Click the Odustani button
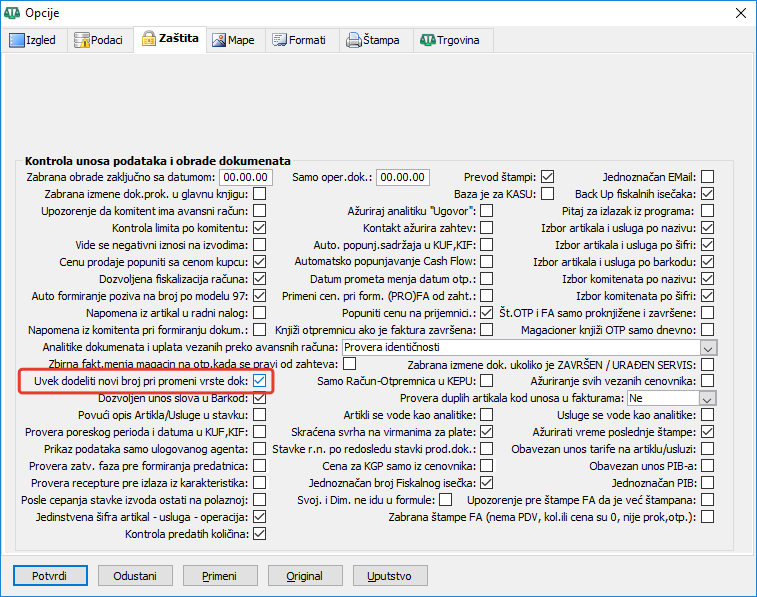The width and height of the screenshot is (757, 597). [134, 576]
